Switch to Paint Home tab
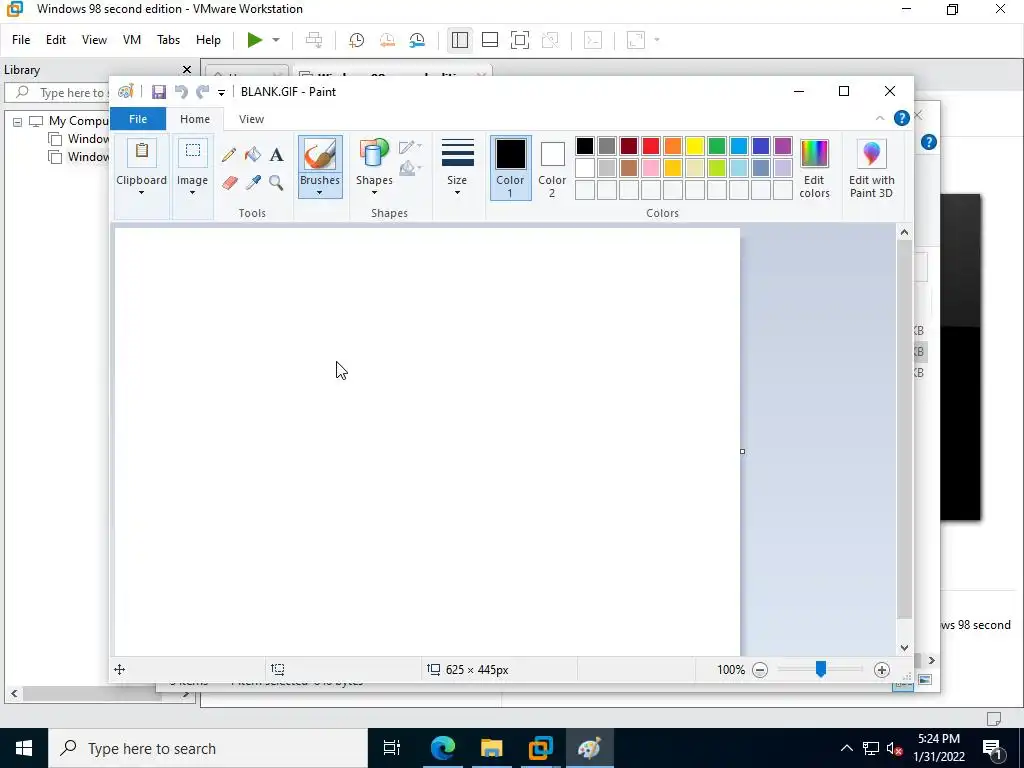Image resolution: width=1024 pixels, height=768 pixels. (x=195, y=119)
